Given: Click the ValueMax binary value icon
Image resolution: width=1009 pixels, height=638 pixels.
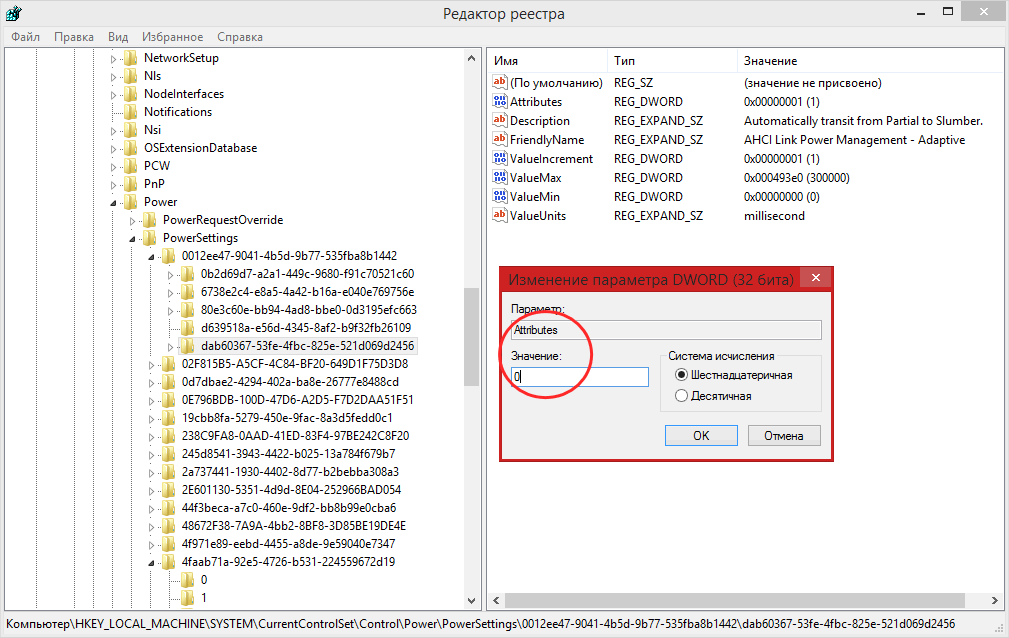Looking at the screenshot, I should point(500,178).
